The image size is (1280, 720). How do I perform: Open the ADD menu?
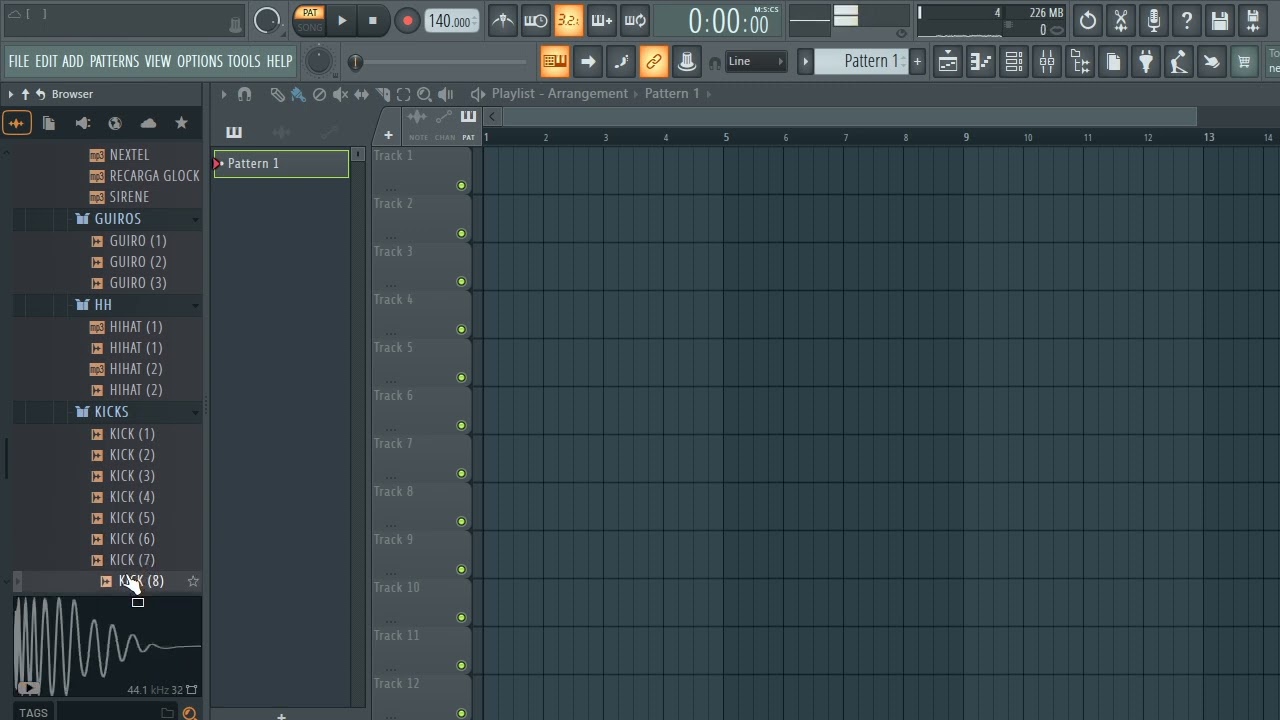pos(73,62)
